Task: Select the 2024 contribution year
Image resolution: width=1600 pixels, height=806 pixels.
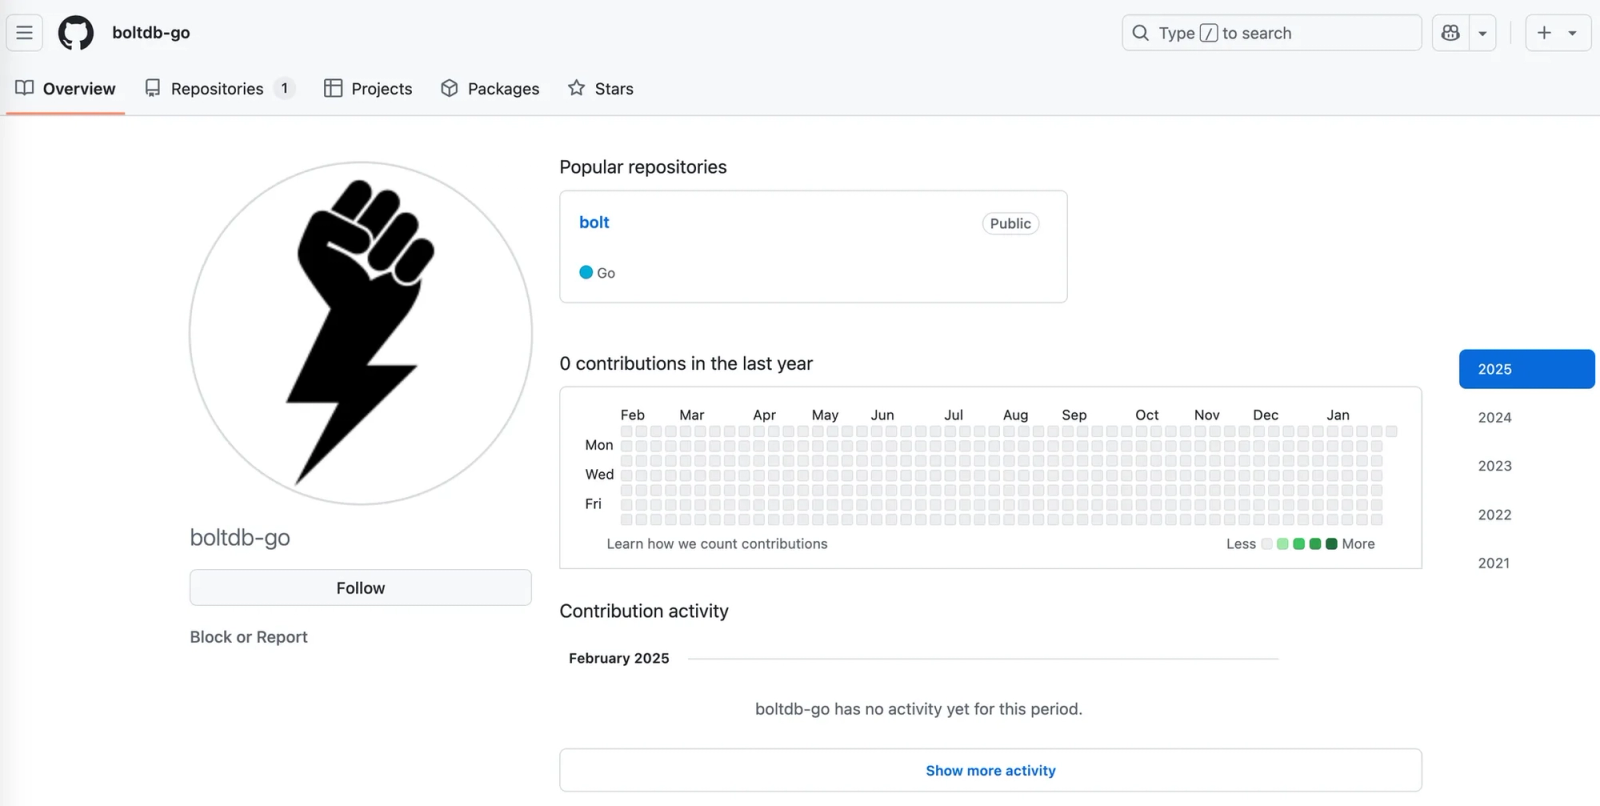Action: point(1494,418)
